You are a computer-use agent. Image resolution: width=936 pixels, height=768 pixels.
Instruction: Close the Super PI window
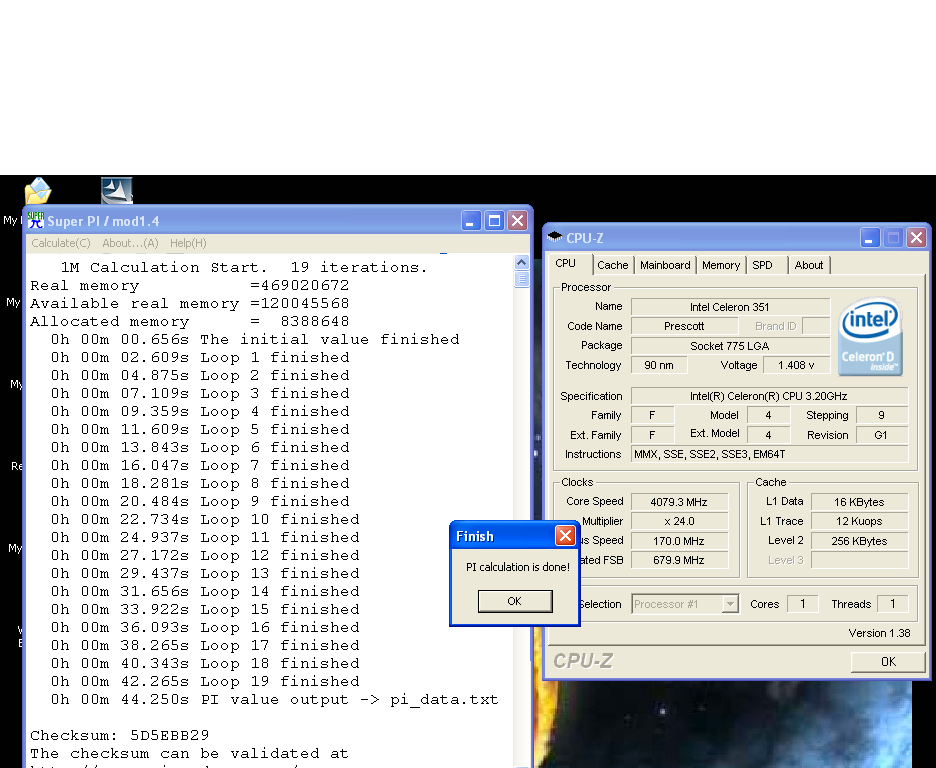pos(517,221)
